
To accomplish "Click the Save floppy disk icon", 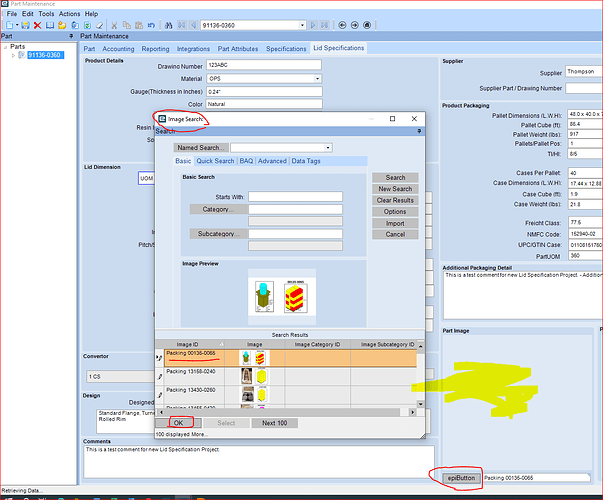I will coord(25,25).
